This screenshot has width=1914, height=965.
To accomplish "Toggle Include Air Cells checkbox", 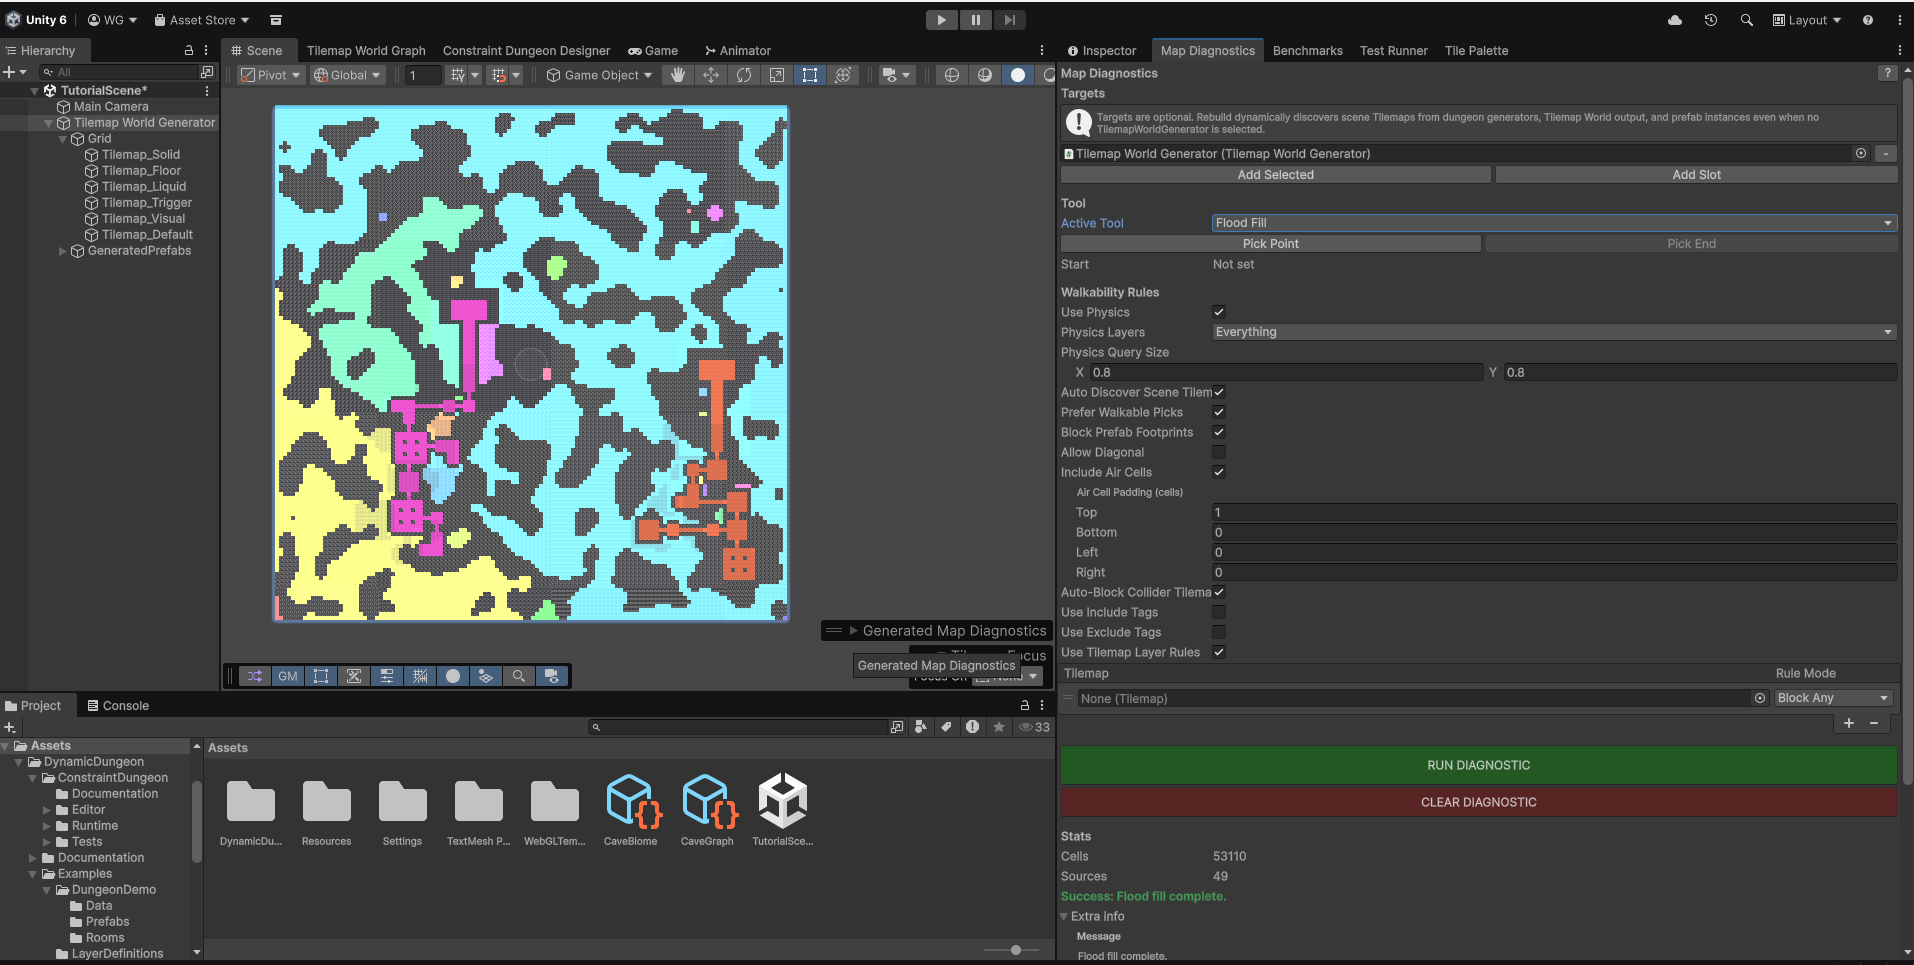I will [x=1219, y=472].
